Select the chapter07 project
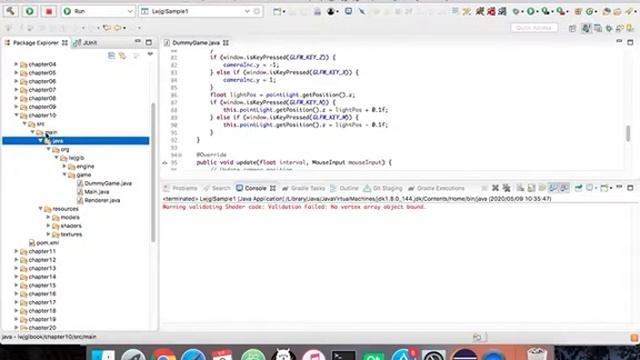640x360 pixels. pyautogui.click(x=42, y=90)
